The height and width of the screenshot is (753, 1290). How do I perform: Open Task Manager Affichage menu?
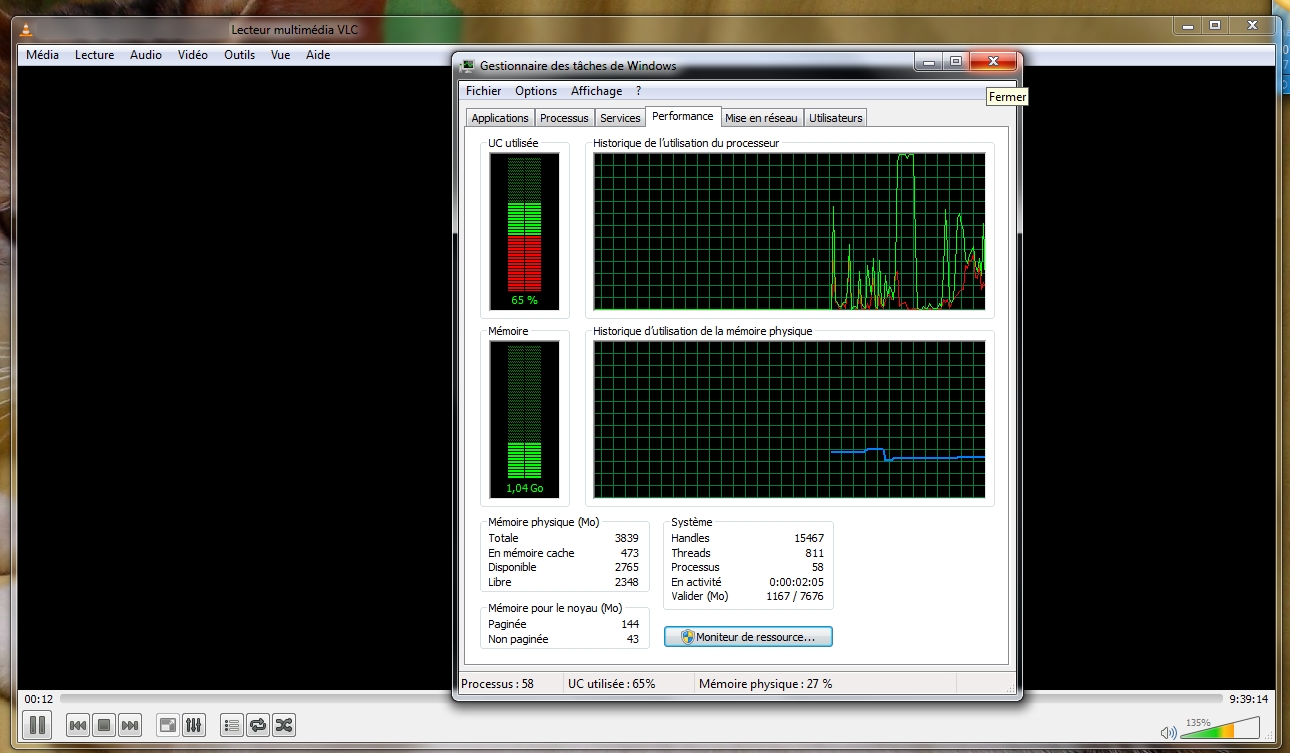(x=596, y=91)
